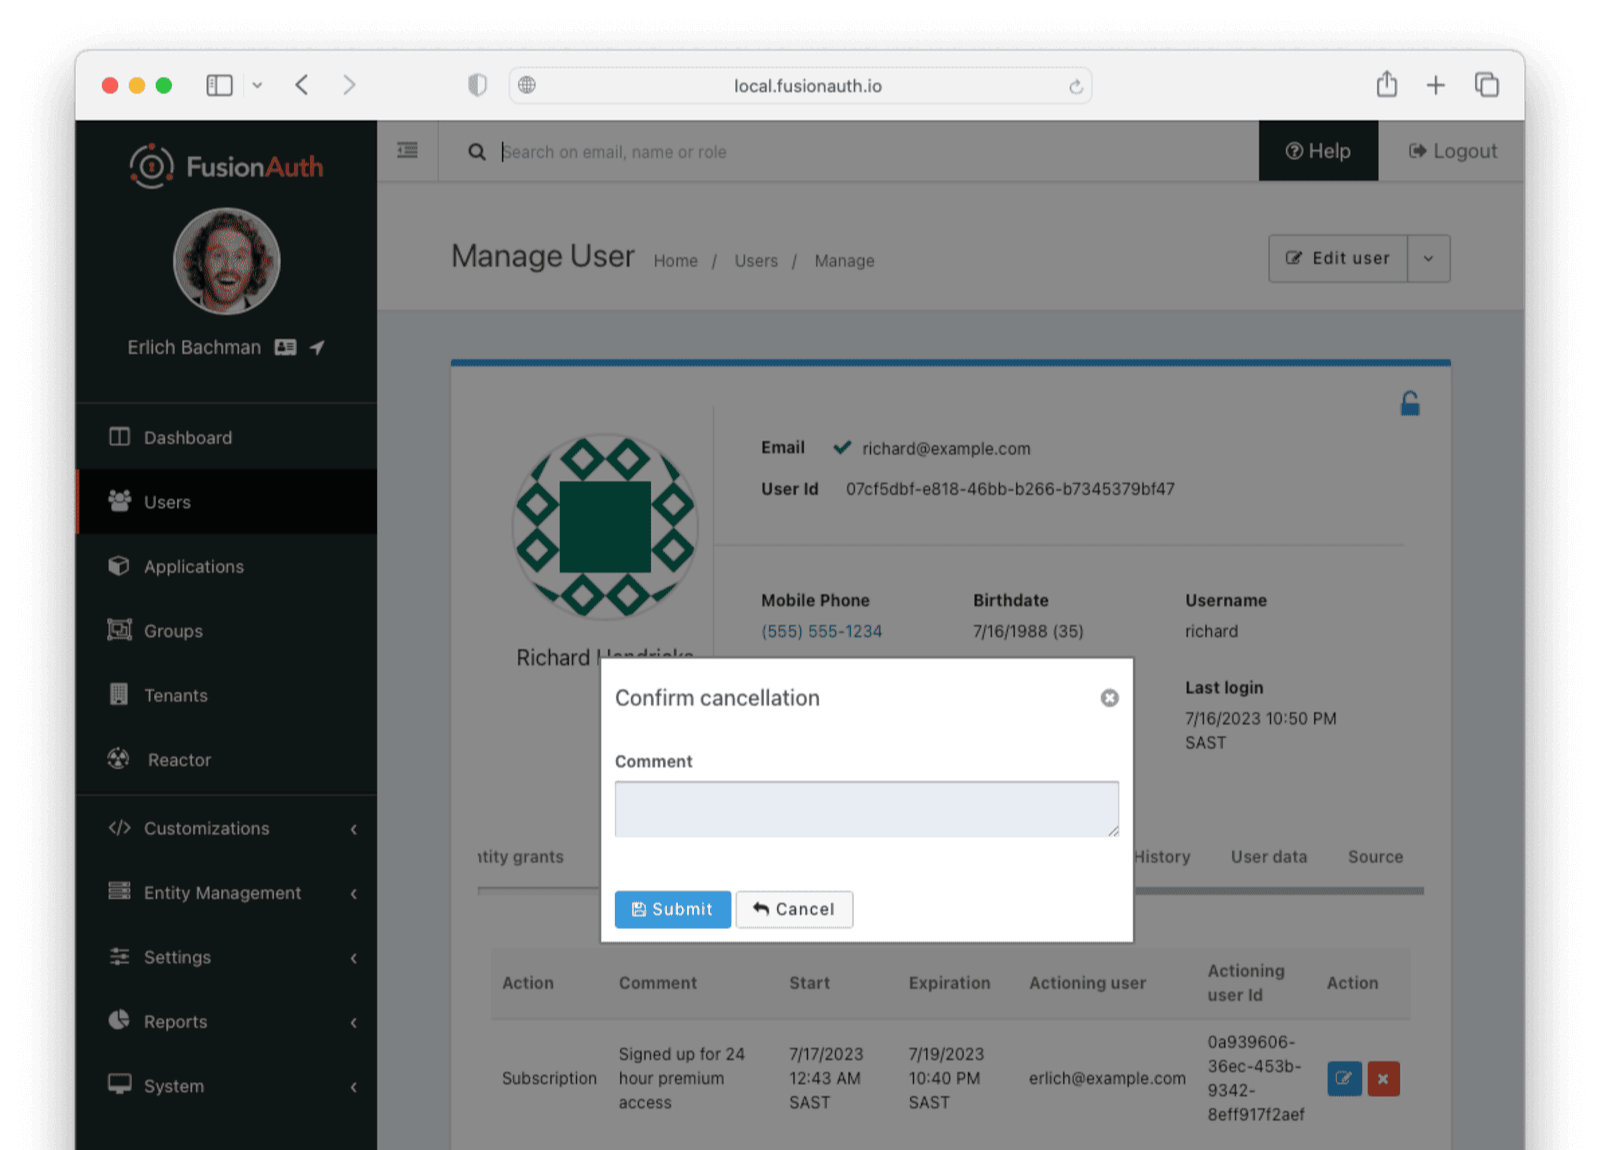
Task: Click into the Comment text area
Action: tap(867, 809)
